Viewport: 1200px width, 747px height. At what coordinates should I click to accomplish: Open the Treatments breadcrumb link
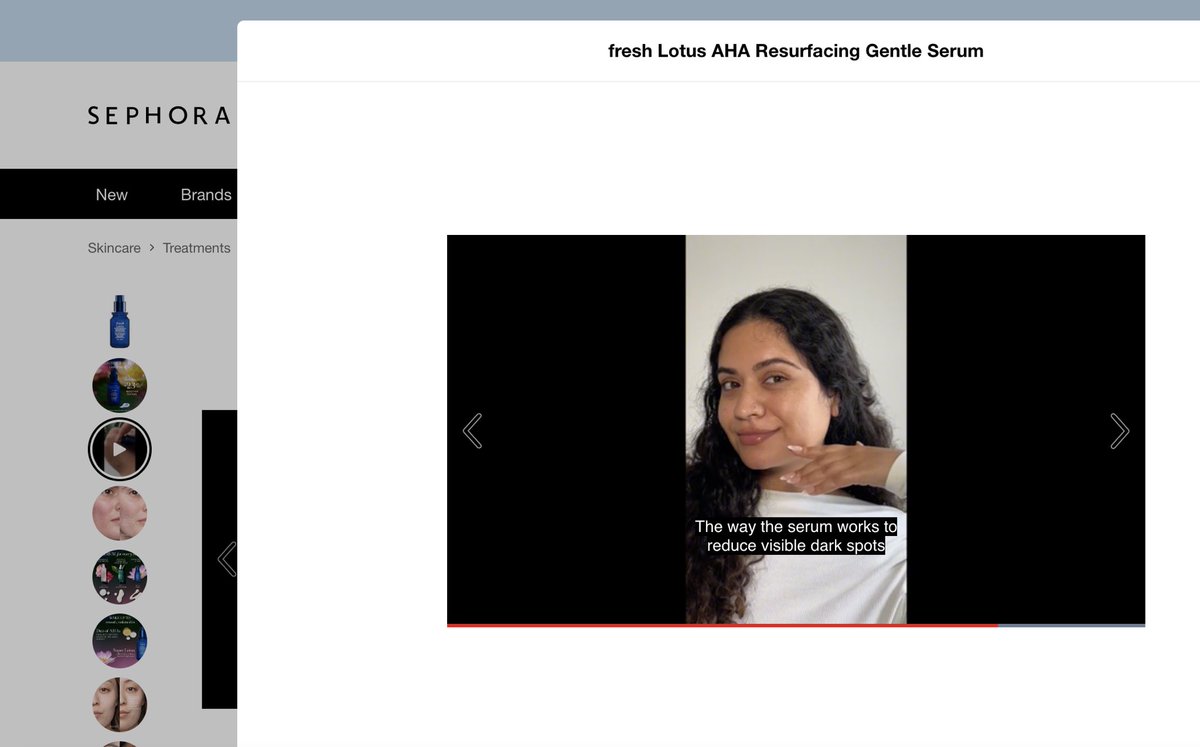[197, 248]
